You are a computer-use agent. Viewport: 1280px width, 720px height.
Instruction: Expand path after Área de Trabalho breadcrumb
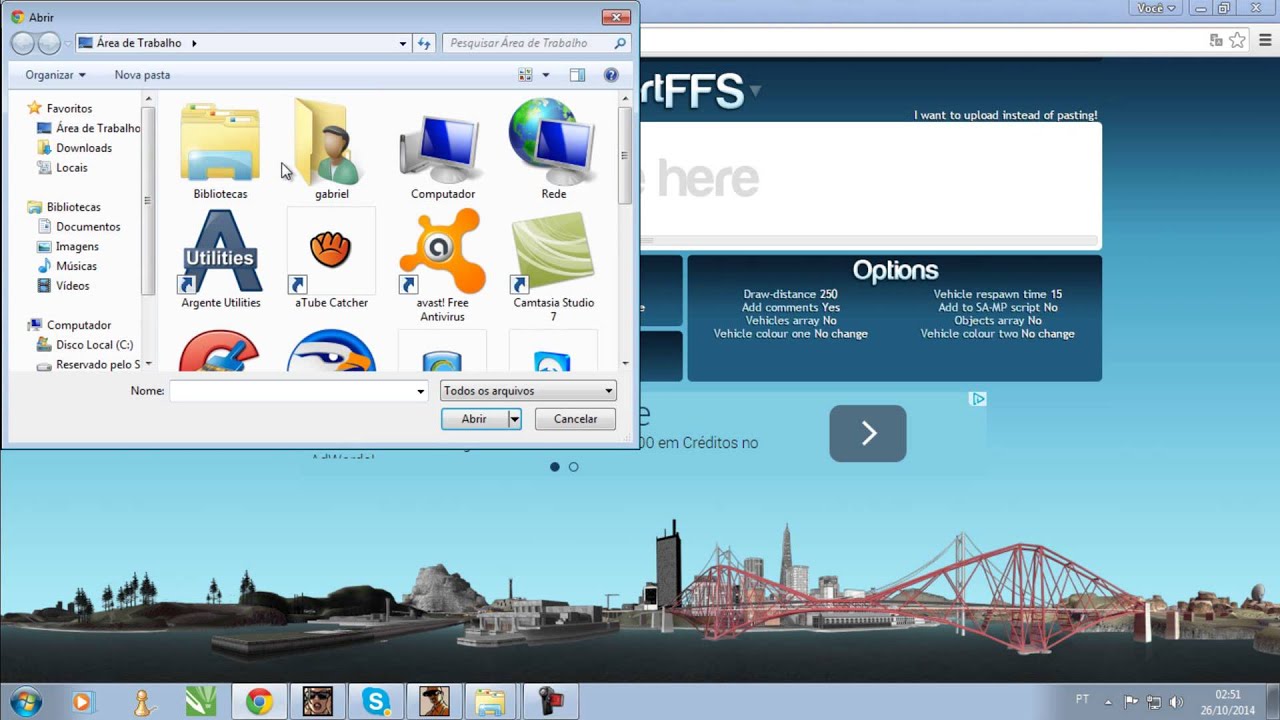click(x=194, y=43)
